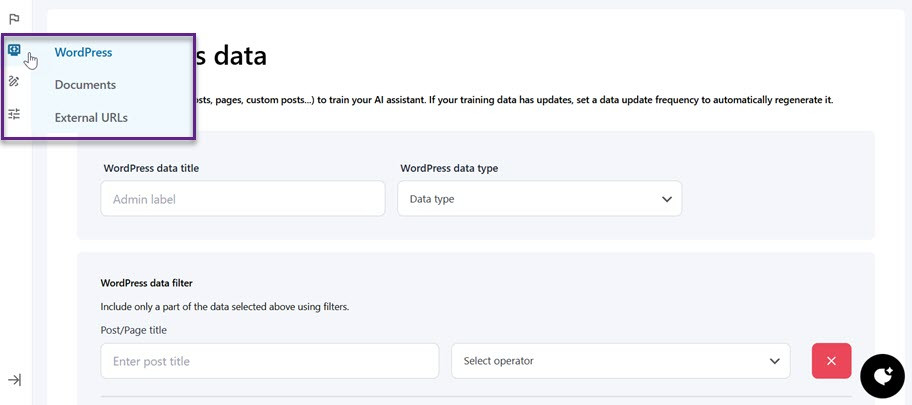Viewport: 912px width, 405px height.
Task: Remove the filter with the red X
Action: [x=831, y=361]
